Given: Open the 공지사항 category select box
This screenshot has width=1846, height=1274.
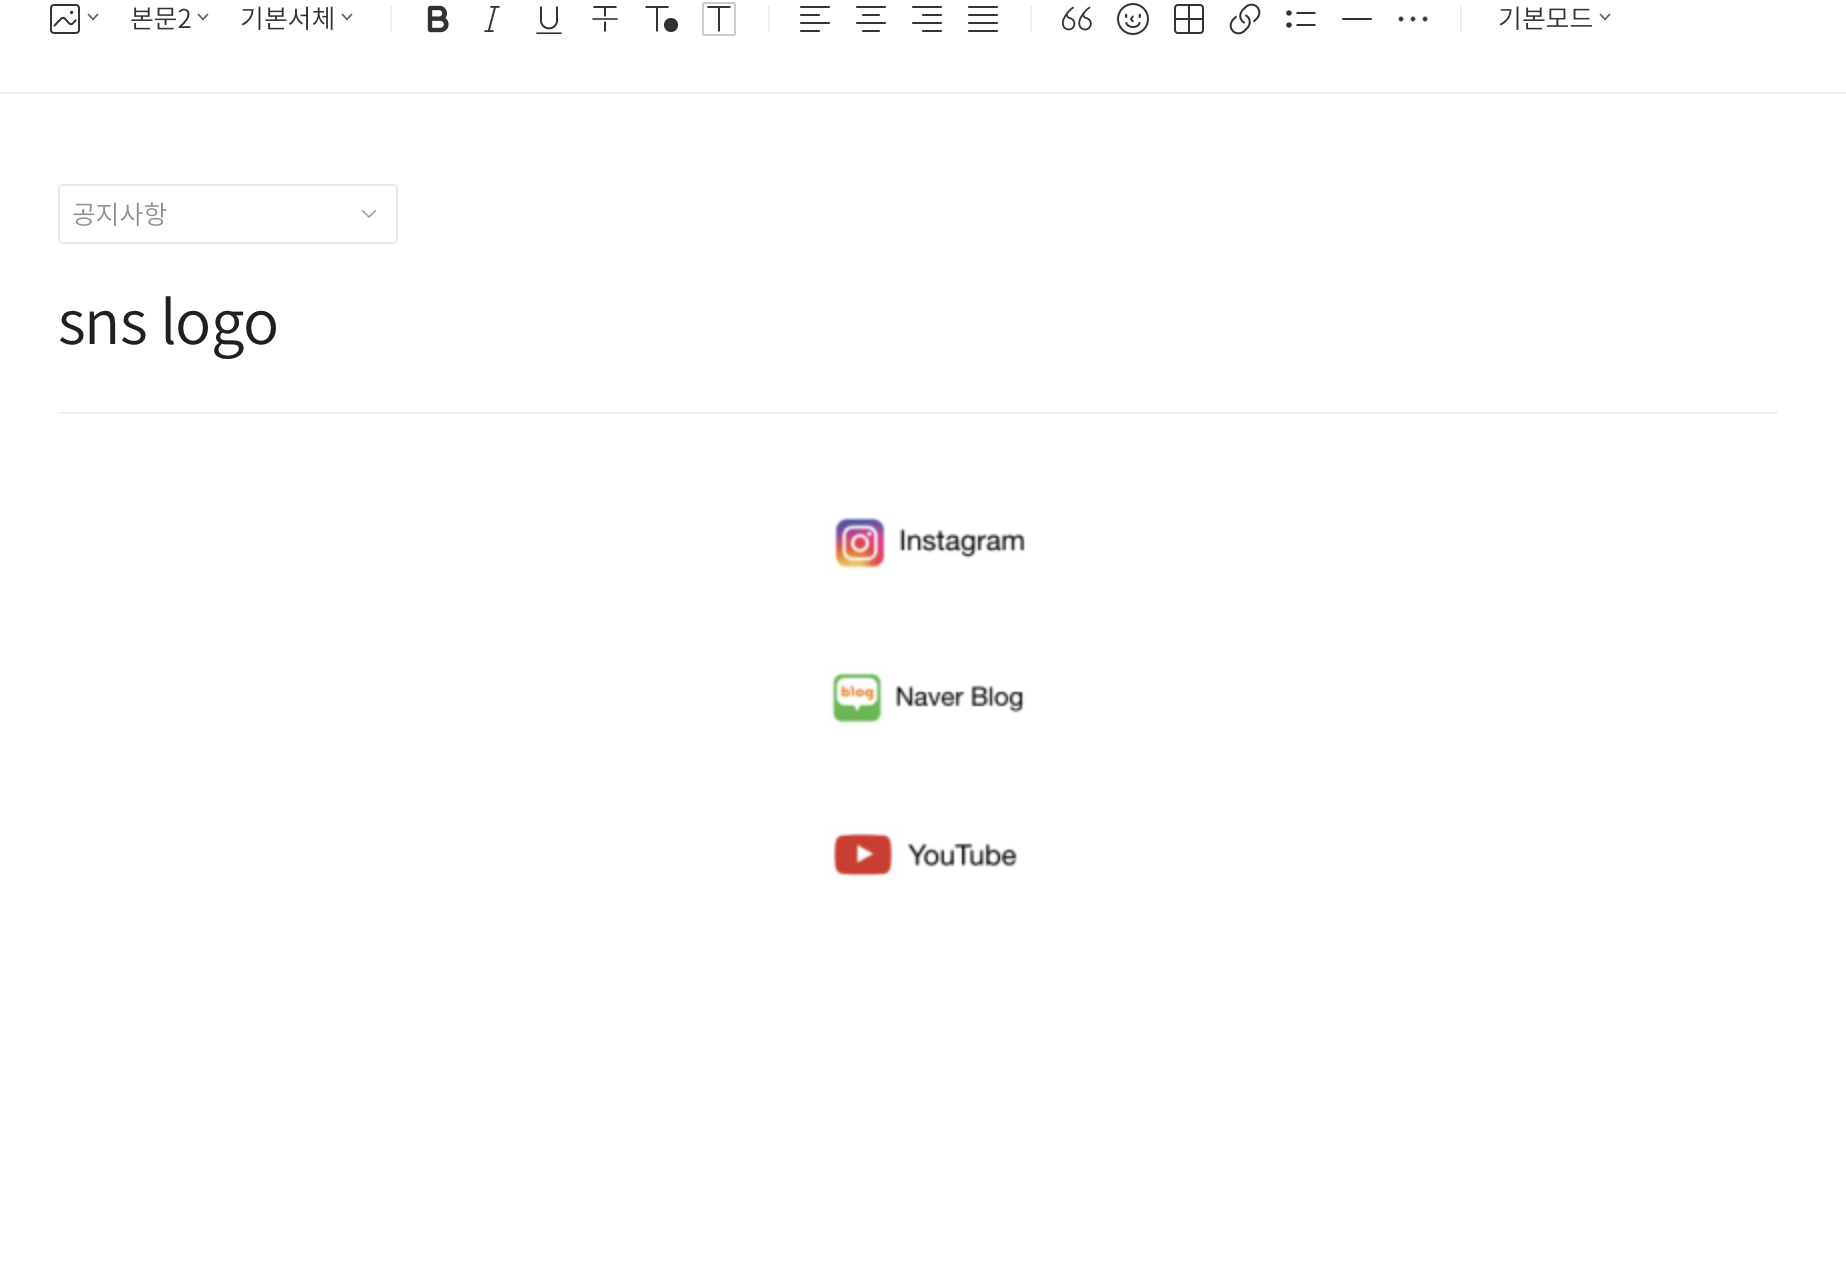Looking at the screenshot, I should click(x=228, y=214).
